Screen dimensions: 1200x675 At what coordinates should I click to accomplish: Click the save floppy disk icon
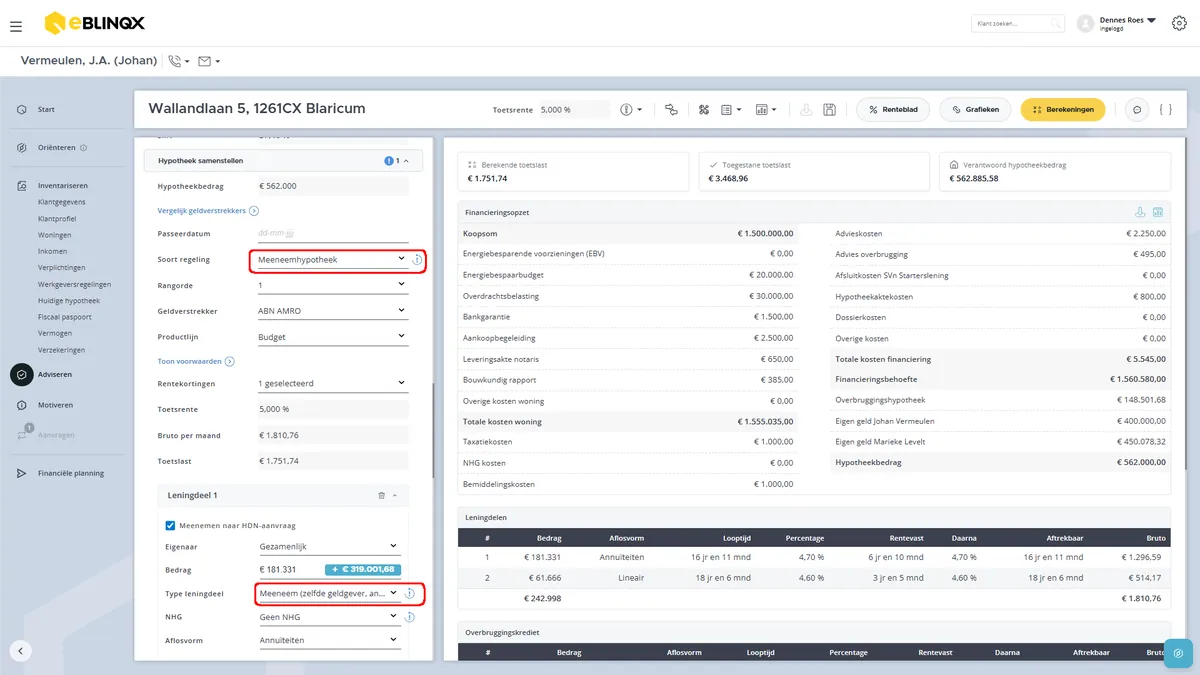[829, 109]
